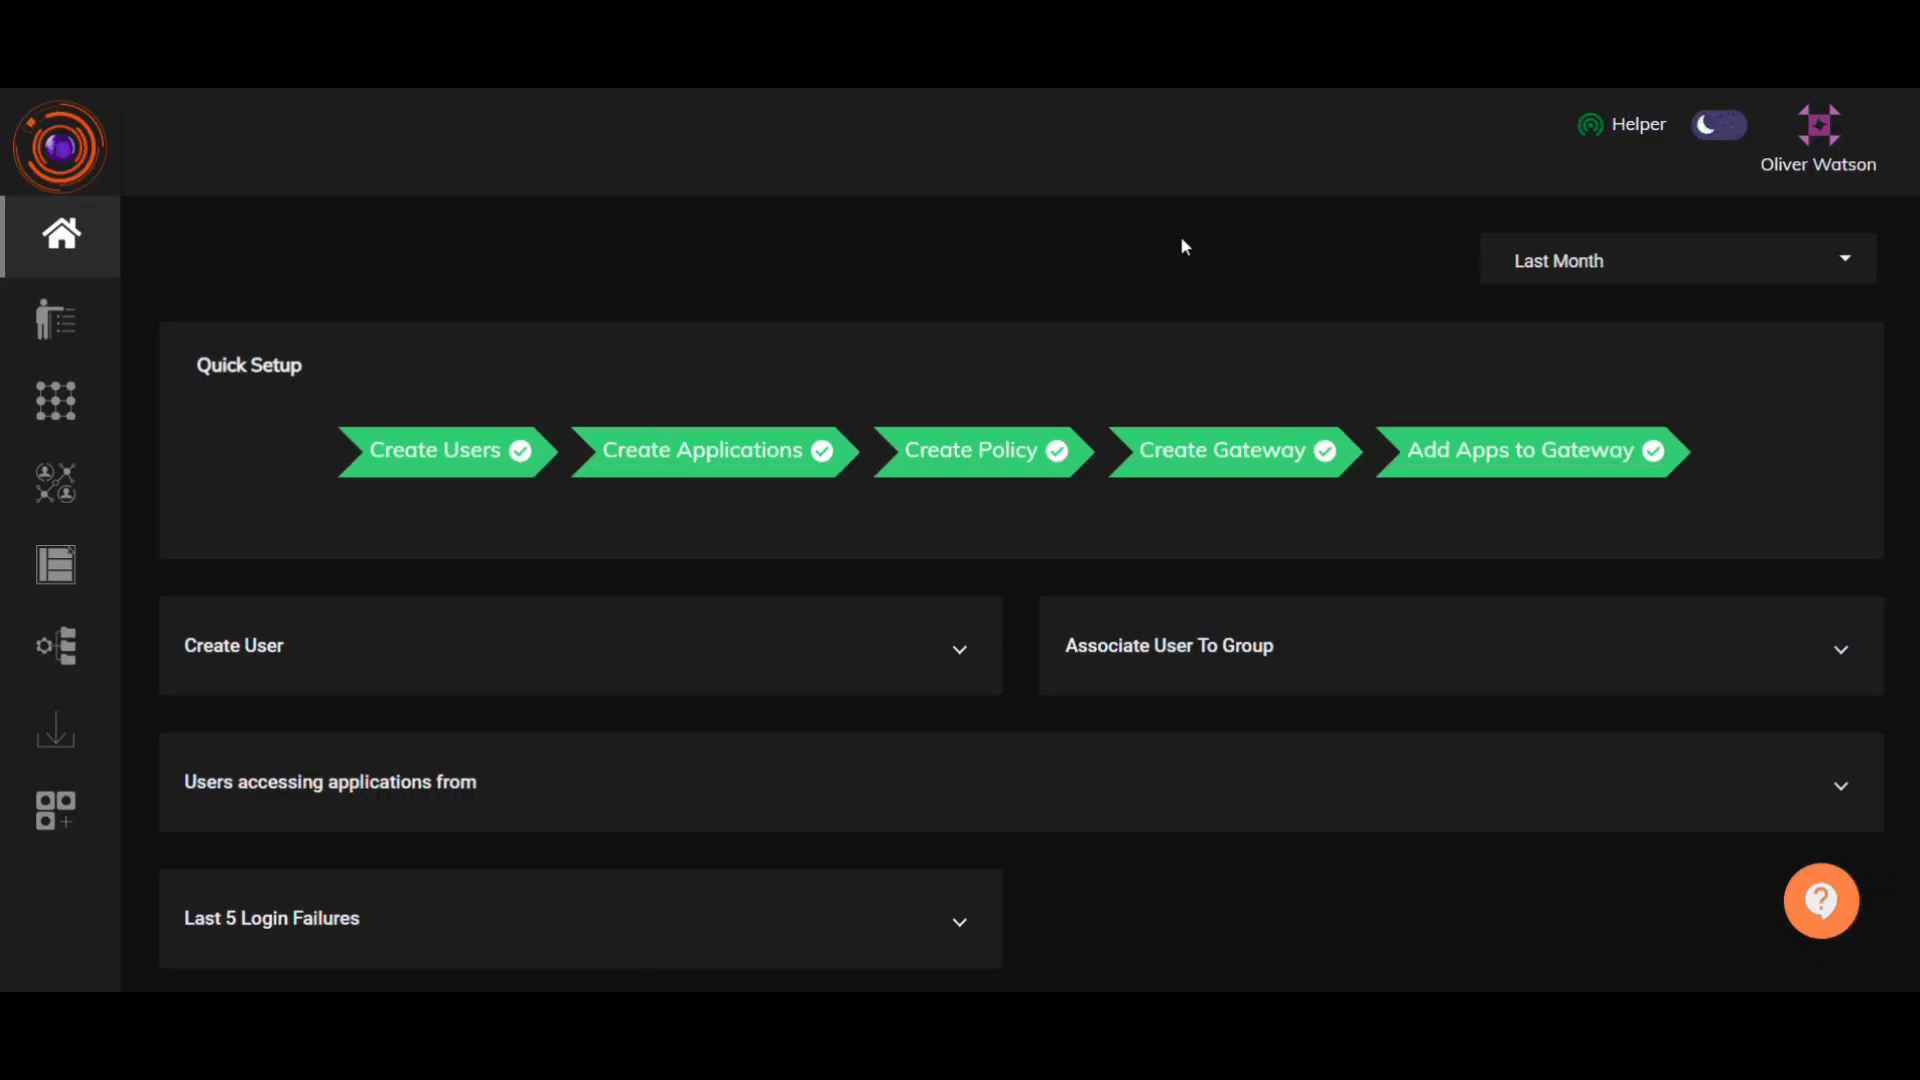Click the Home dashboard icon
This screenshot has height=1080, width=1920.
pos(61,235)
